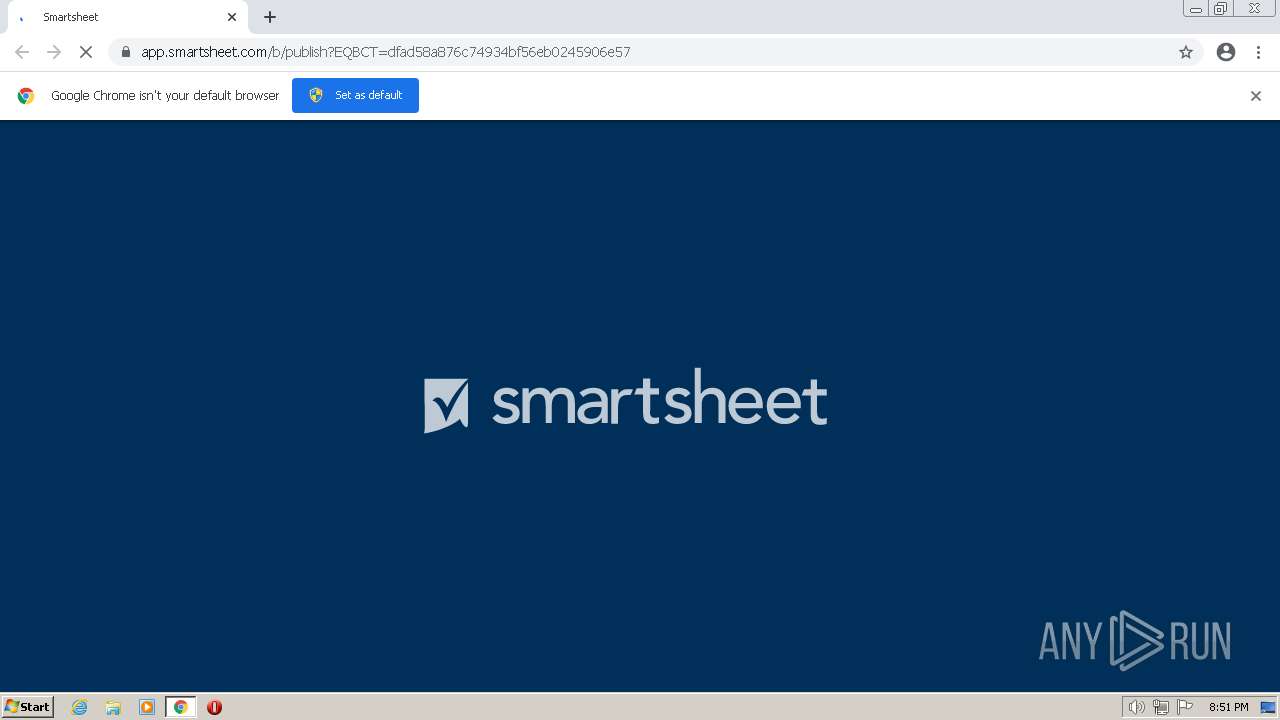Minimize the Chrome window

pos(1195,9)
